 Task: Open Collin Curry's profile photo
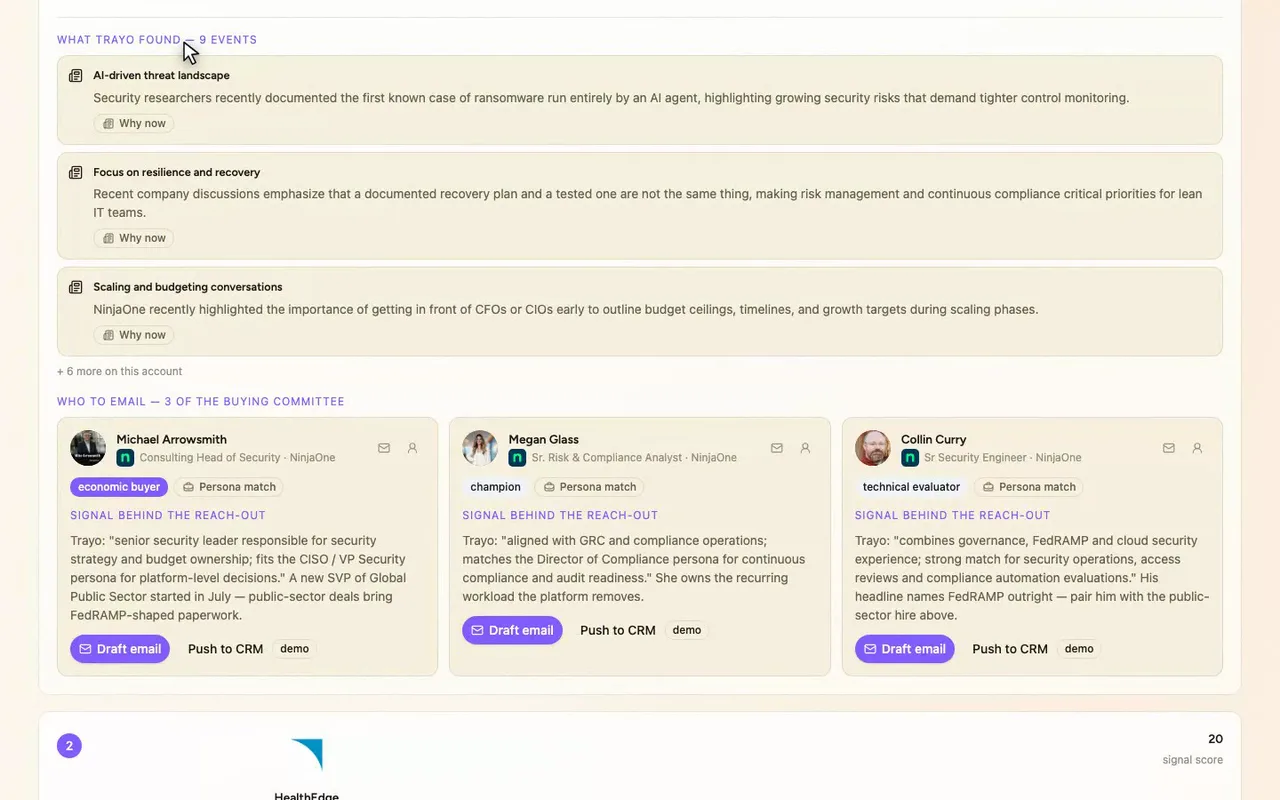[873, 448]
